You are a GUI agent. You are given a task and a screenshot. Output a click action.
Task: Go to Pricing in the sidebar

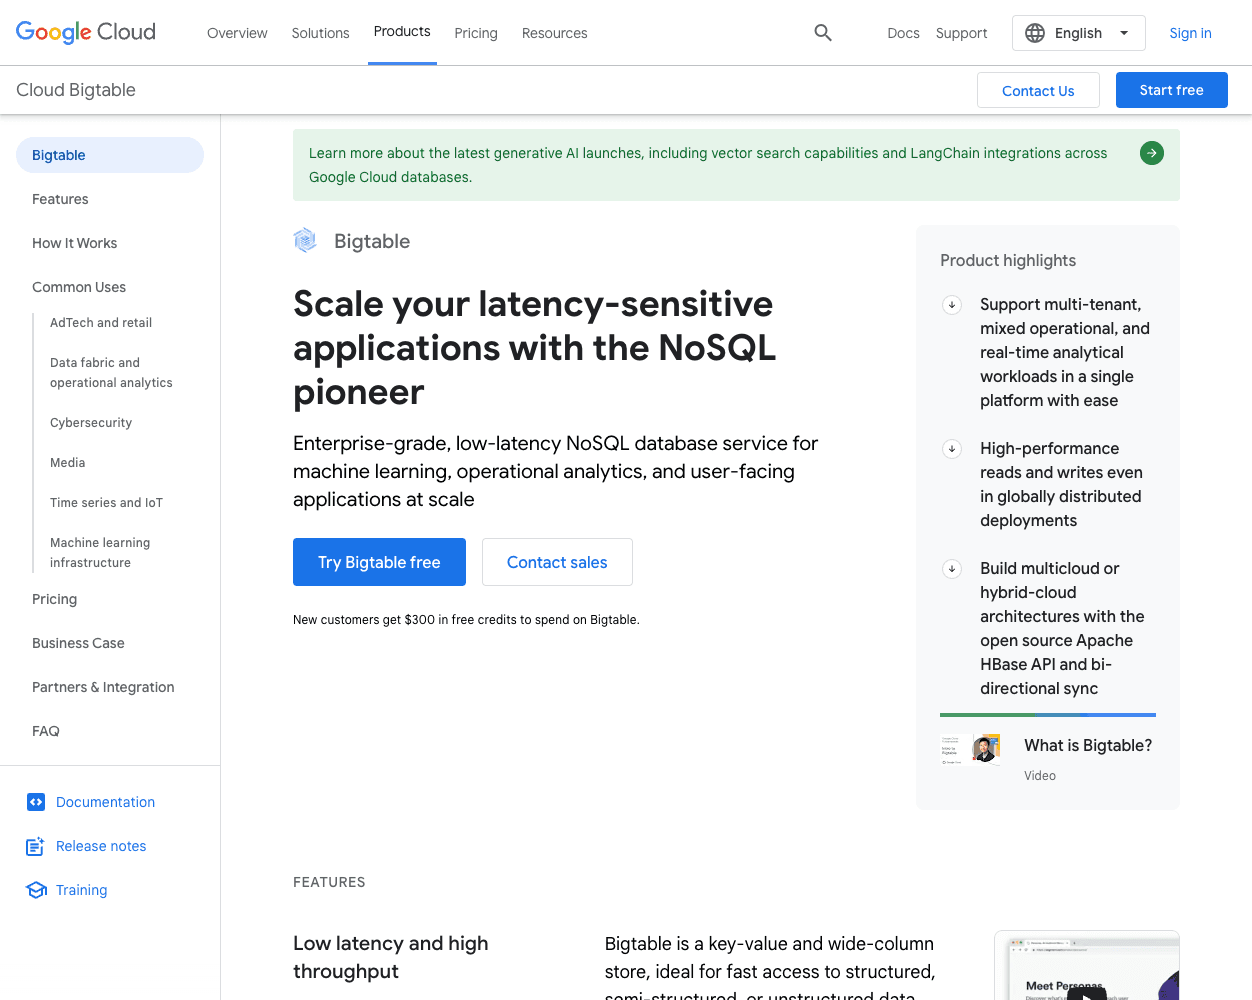(x=54, y=599)
